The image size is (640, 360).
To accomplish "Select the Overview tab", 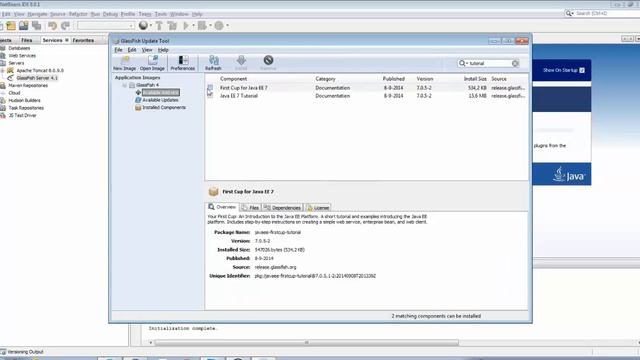I will click(x=222, y=207).
